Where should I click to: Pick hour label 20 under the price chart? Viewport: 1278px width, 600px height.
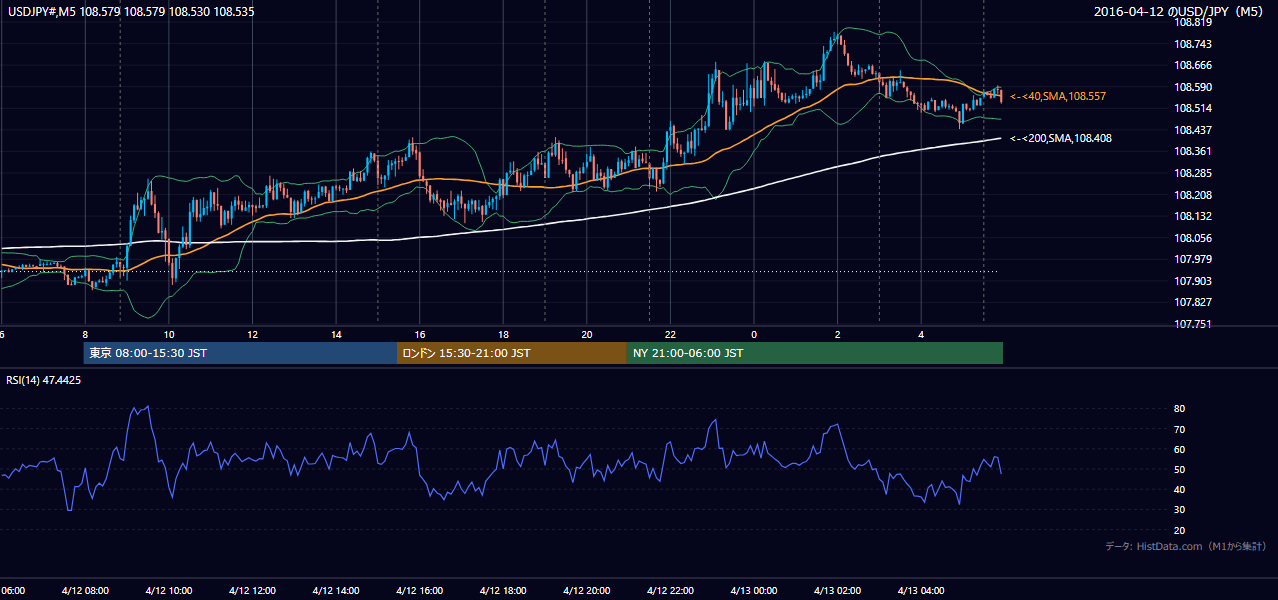[x=586, y=334]
